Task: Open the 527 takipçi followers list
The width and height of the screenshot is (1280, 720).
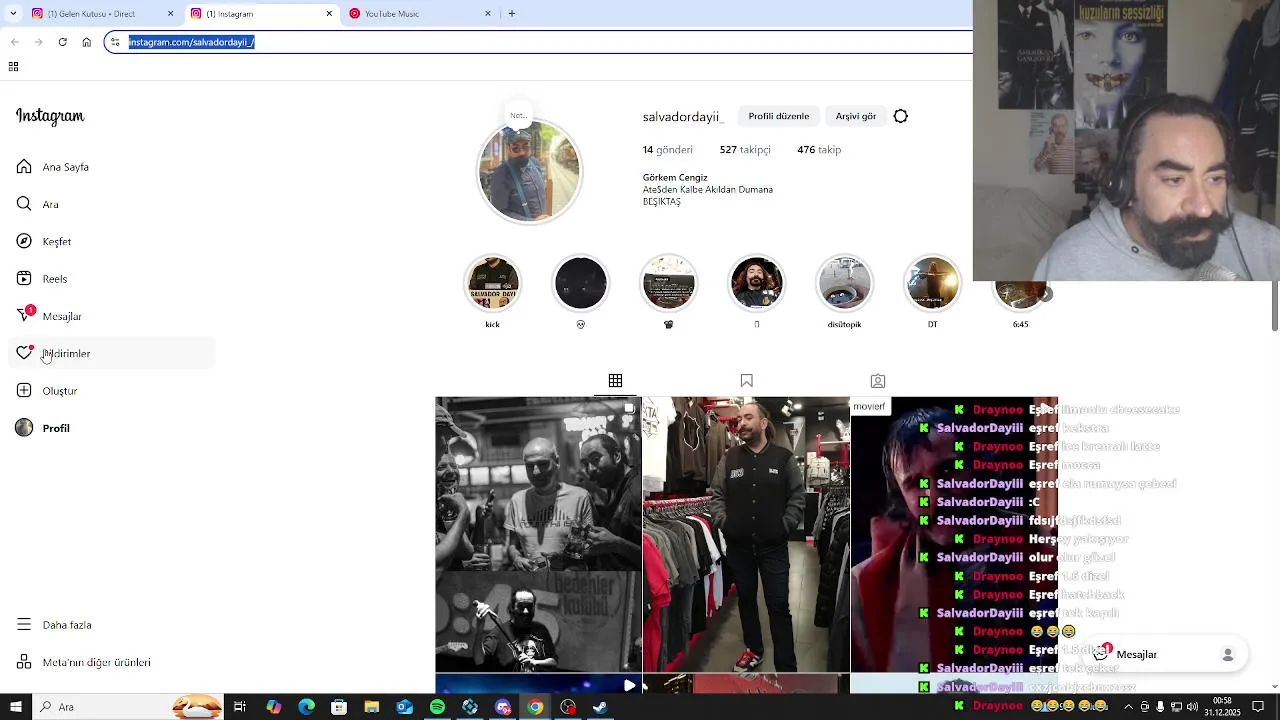Action: (745, 149)
